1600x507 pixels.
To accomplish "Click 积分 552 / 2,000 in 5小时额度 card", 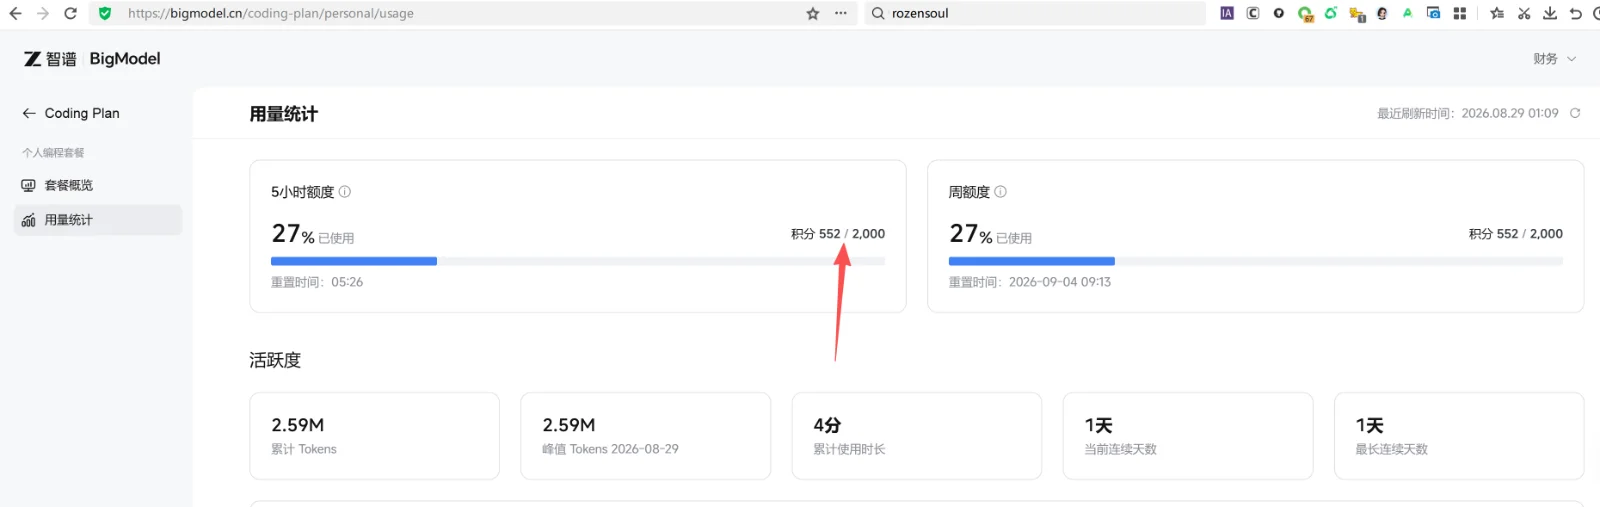I will pyautogui.click(x=838, y=234).
